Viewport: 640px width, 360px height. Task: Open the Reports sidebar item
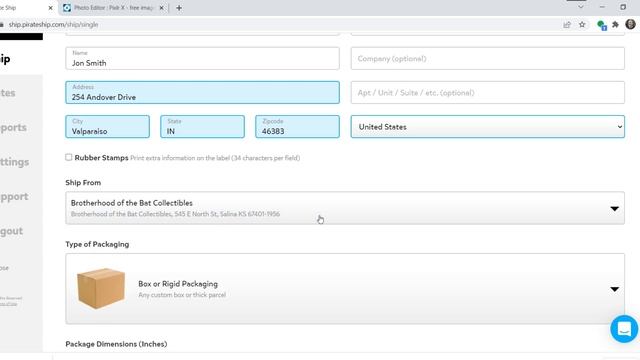(x=13, y=127)
